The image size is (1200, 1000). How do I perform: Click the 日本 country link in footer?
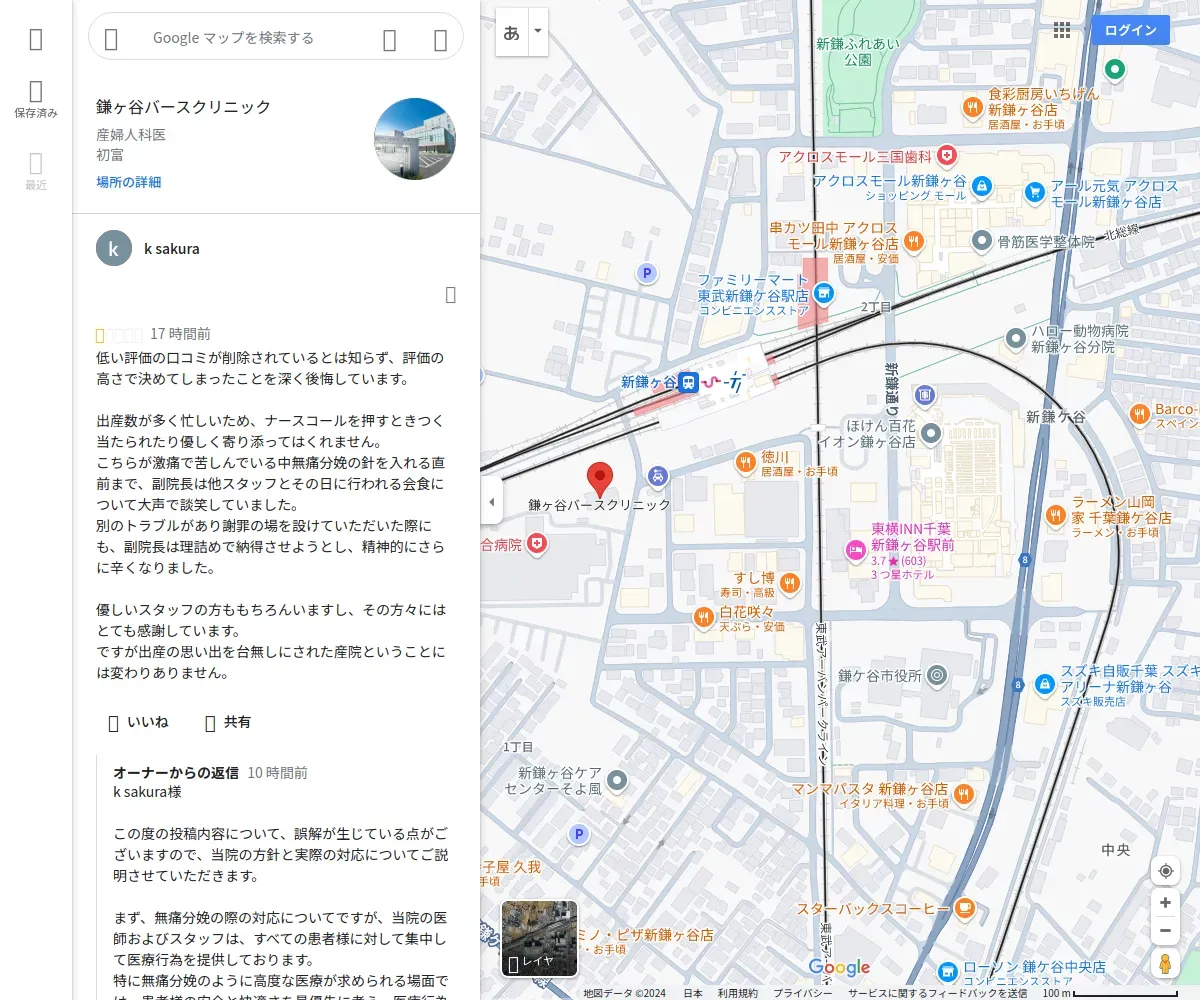tap(693, 993)
